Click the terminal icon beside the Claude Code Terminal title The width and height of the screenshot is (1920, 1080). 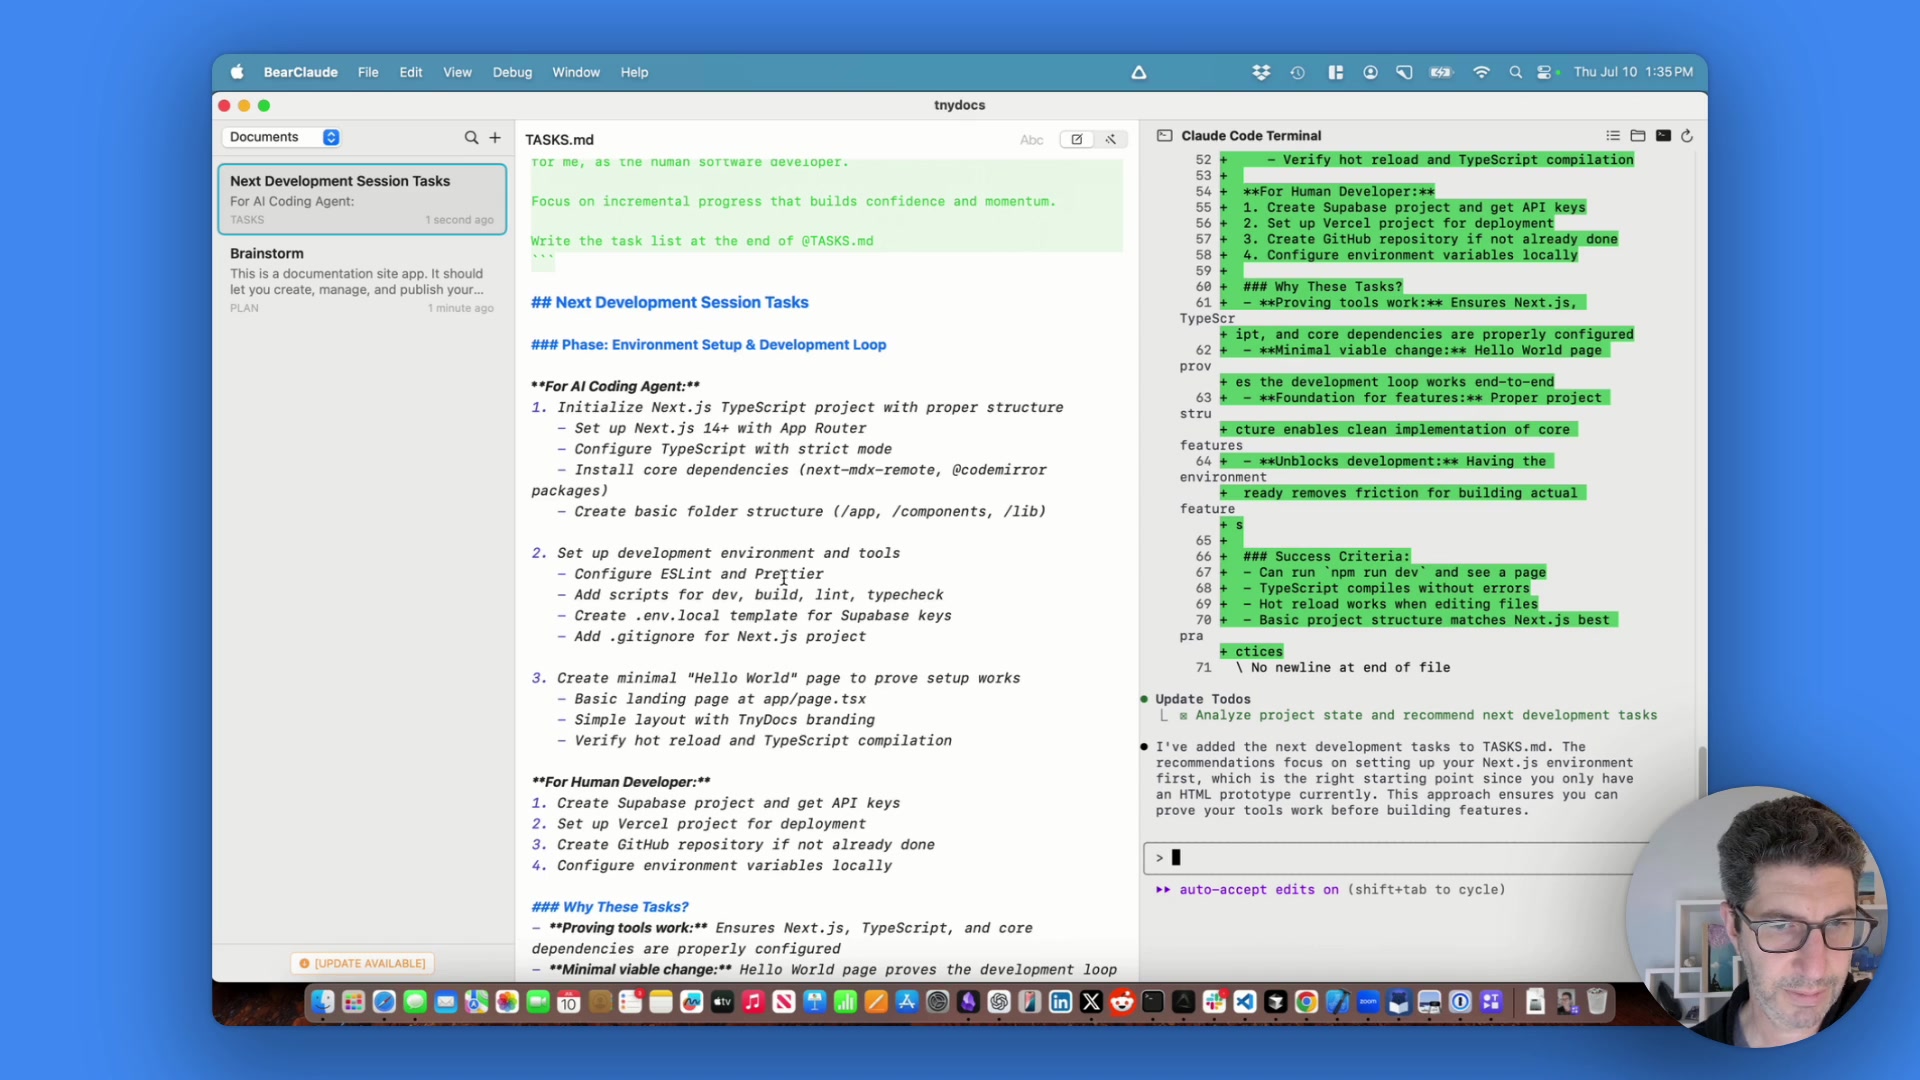pos(1165,136)
